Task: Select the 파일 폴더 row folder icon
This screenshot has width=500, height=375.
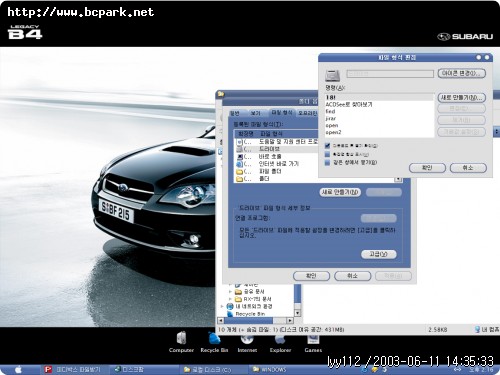Action: (239, 172)
